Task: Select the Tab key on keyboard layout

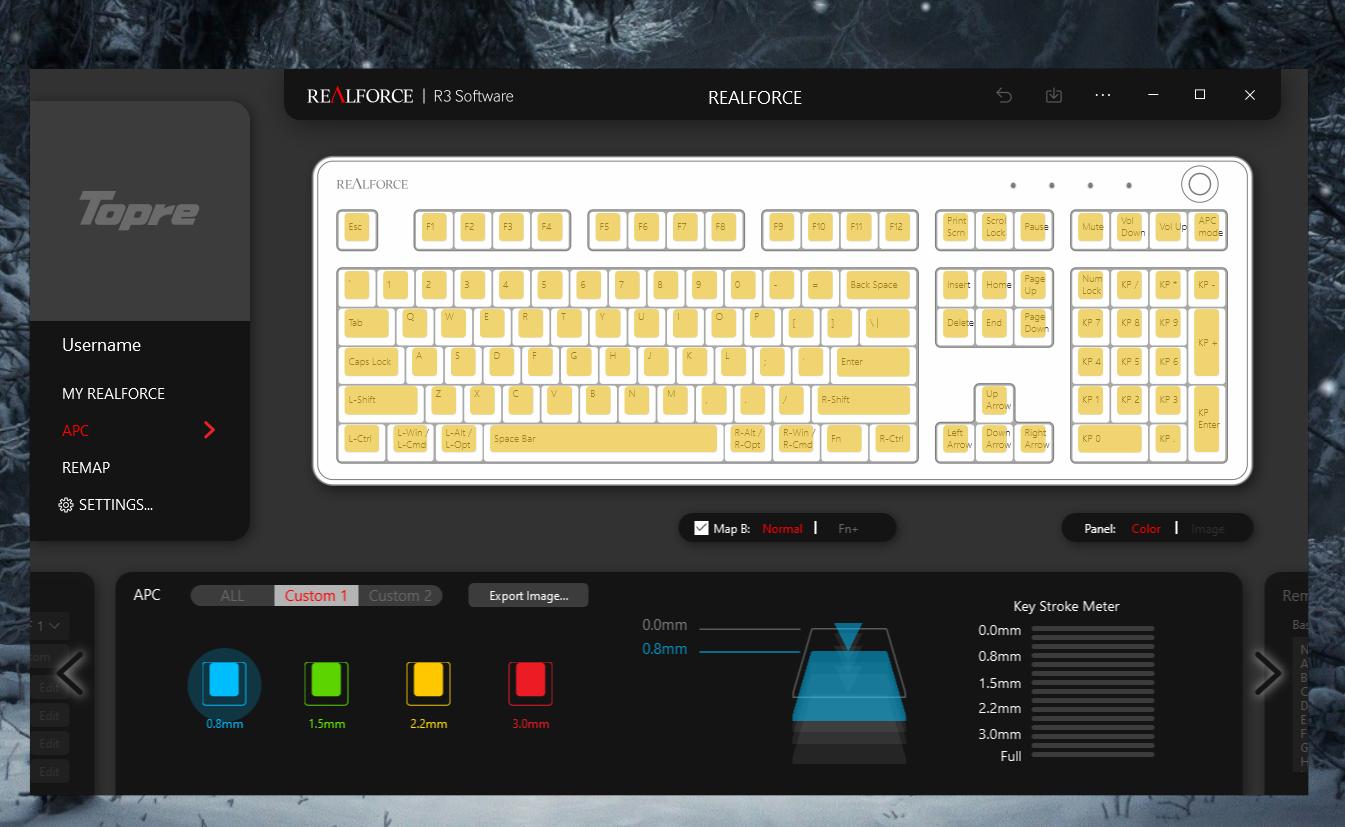Action: click(x=368, y=324)
